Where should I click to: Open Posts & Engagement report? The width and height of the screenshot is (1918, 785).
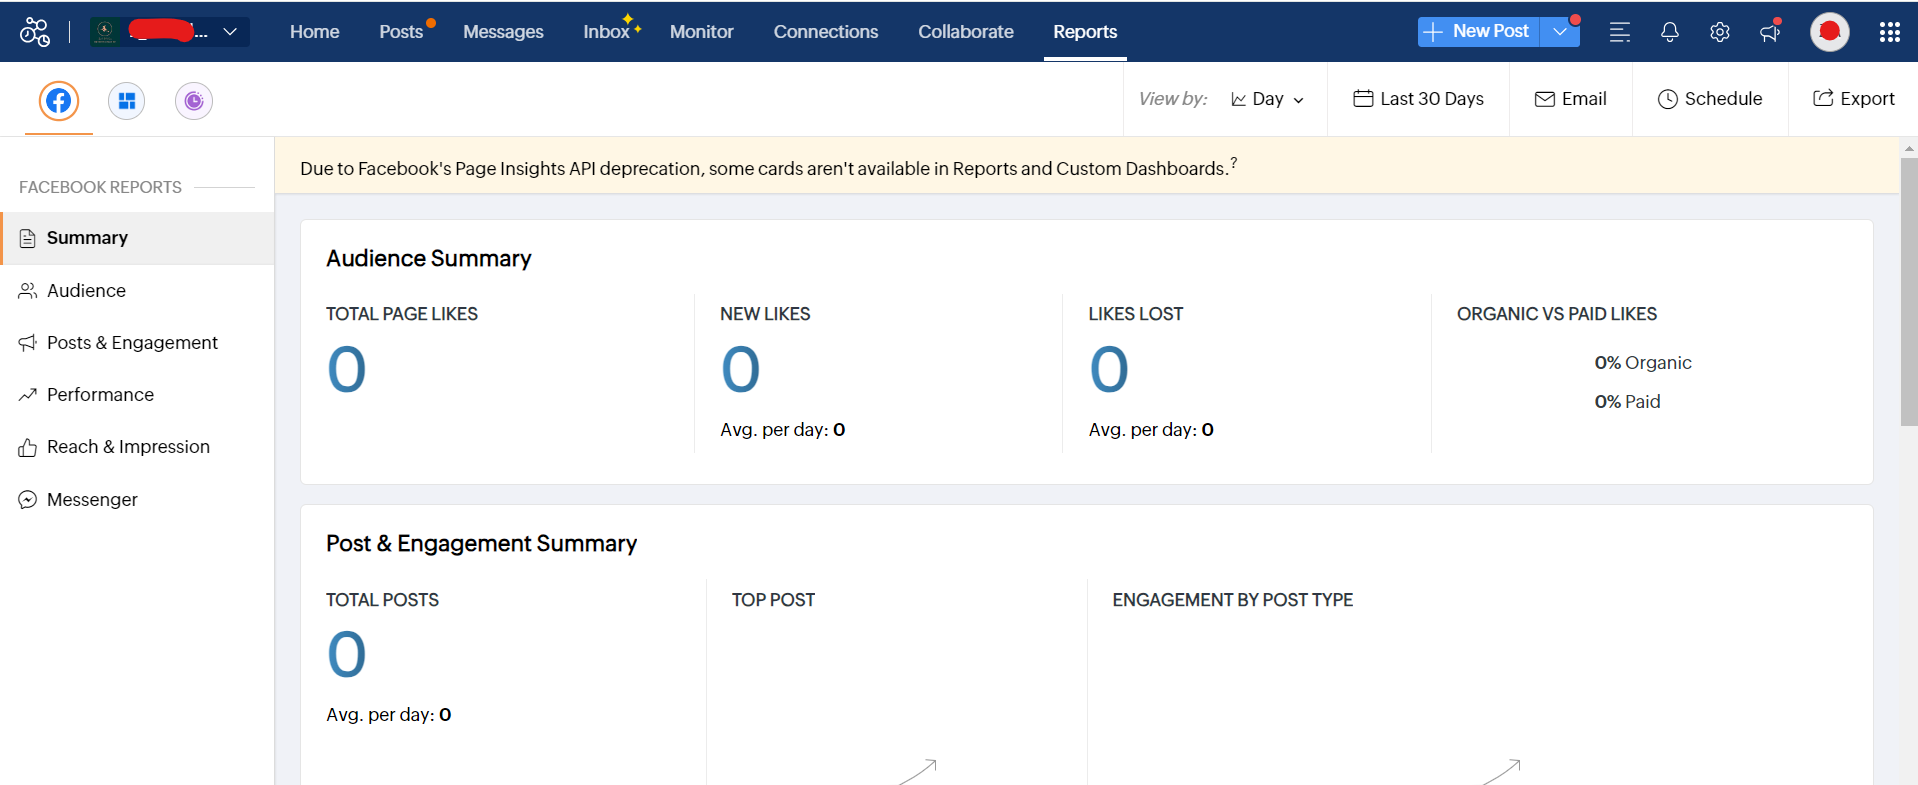click(138, 343)
